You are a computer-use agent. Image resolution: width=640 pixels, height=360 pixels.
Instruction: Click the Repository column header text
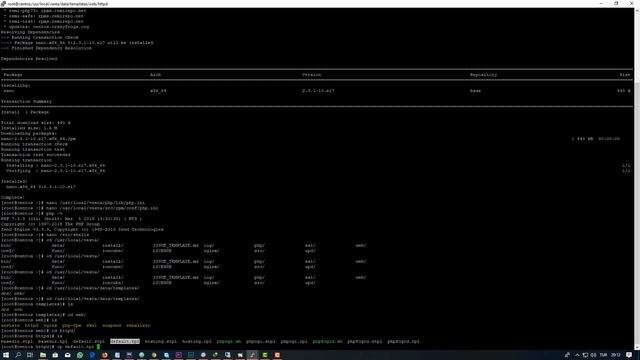click(484, 75)
